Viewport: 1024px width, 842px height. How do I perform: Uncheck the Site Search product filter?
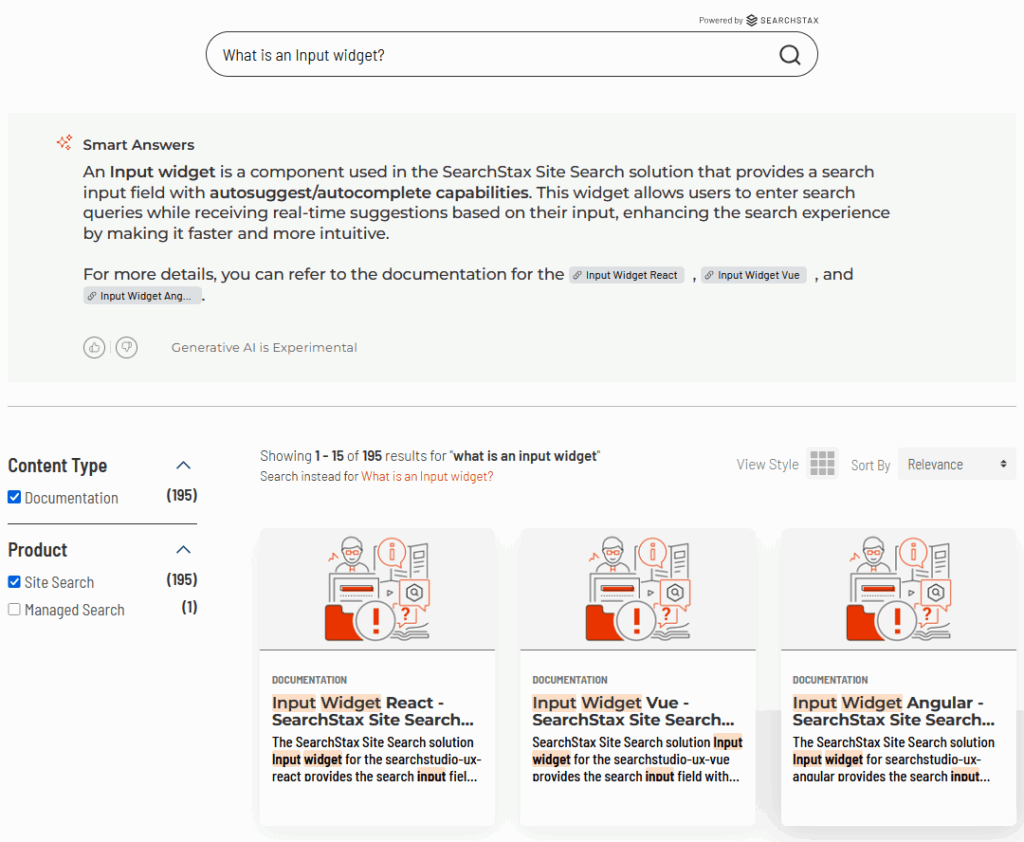tap(14, 581)
